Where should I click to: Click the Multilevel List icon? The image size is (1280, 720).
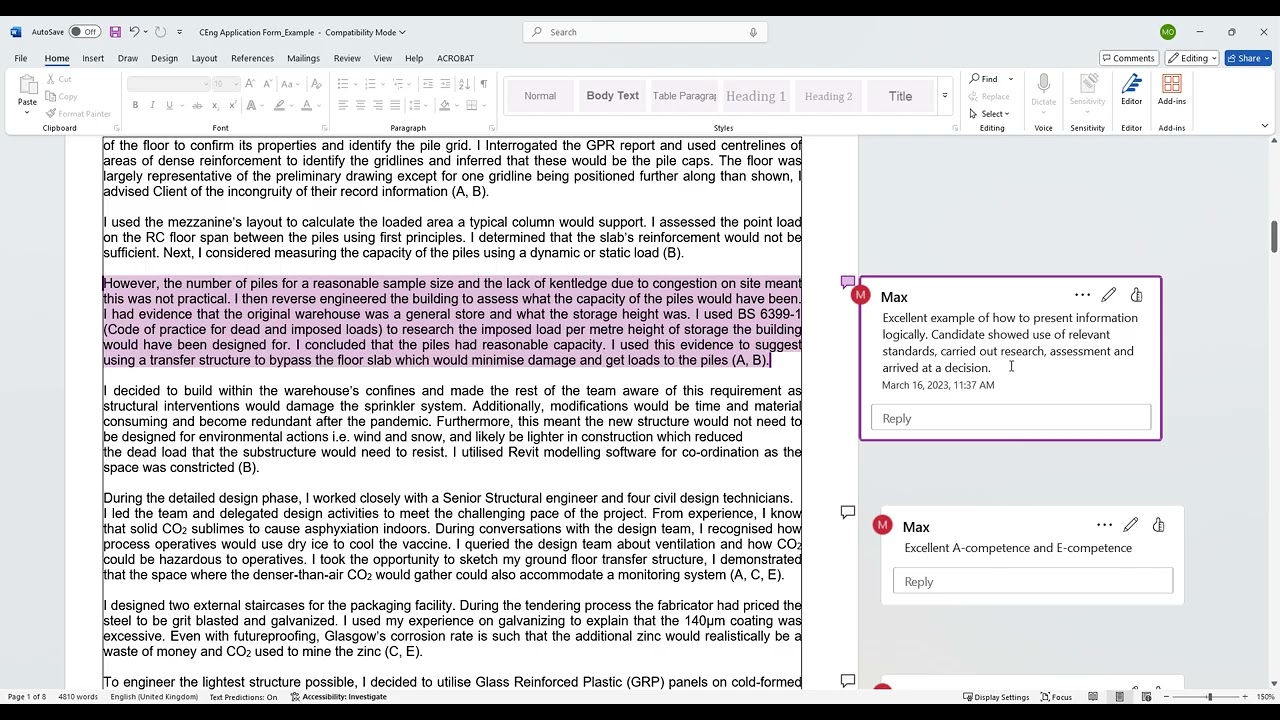pyautogui.click(x=398, y=83)
